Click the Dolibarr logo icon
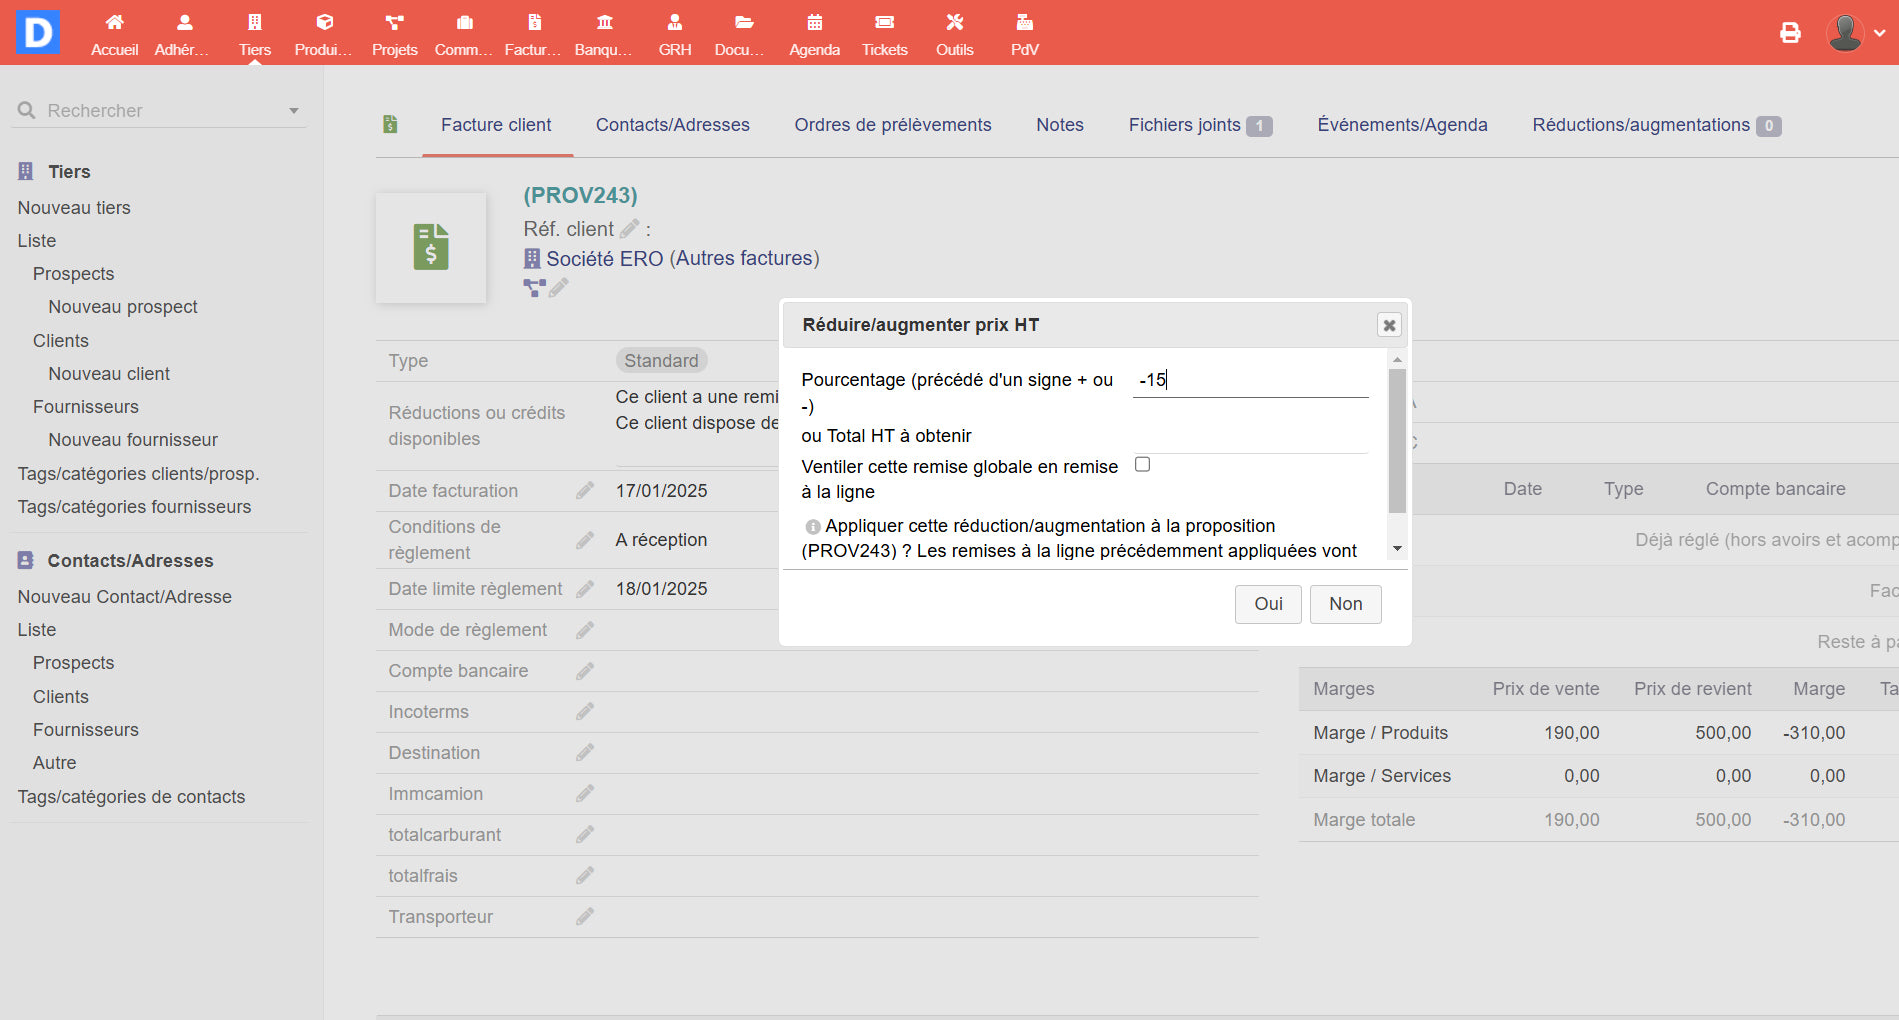This screenshot has width=1899, height=1020. [x=37, y=32]
